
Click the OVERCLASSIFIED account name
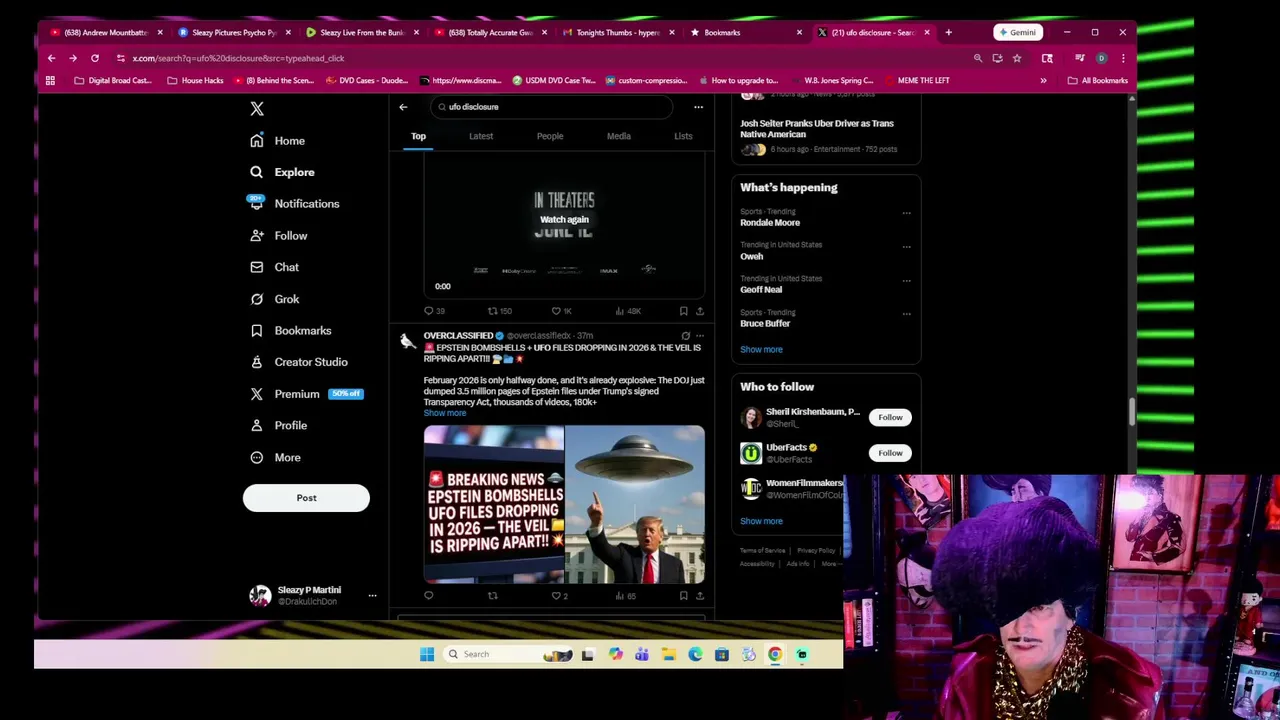coord(458,336)
